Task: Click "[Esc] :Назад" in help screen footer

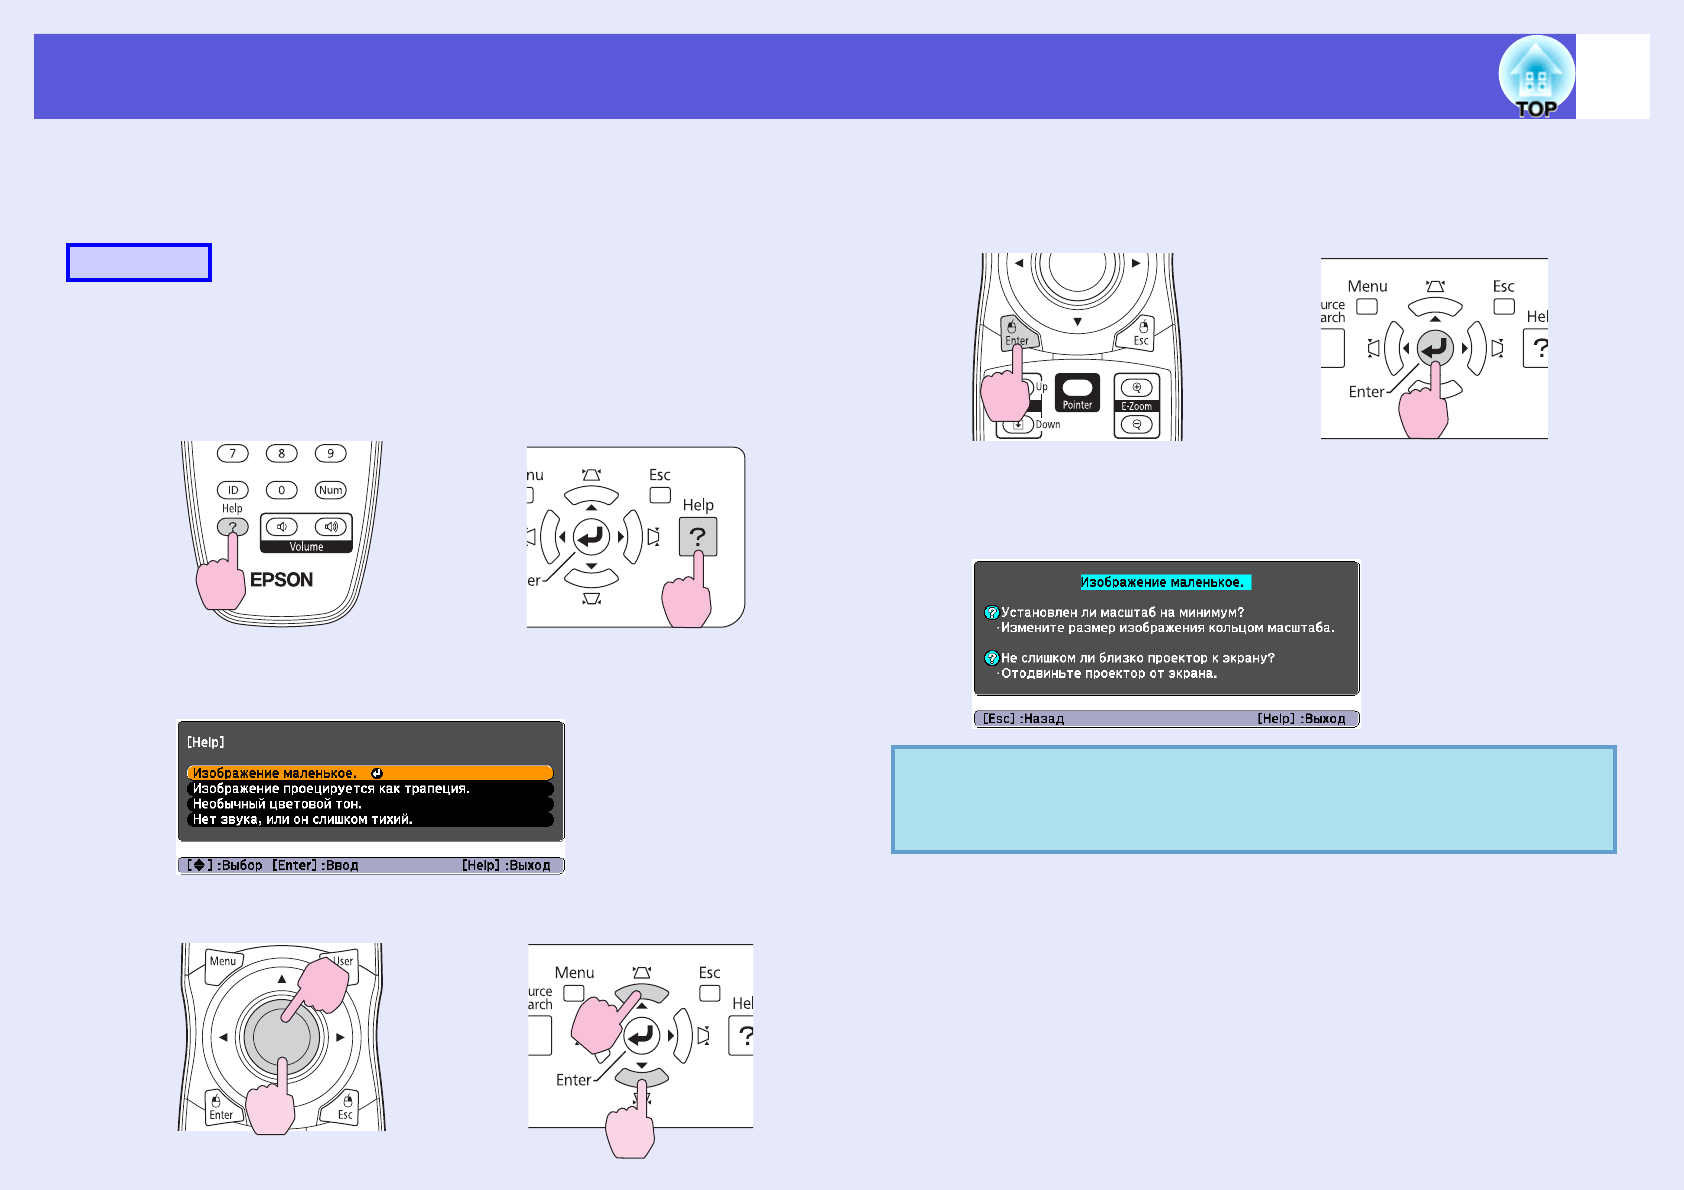Action: 1023,719
